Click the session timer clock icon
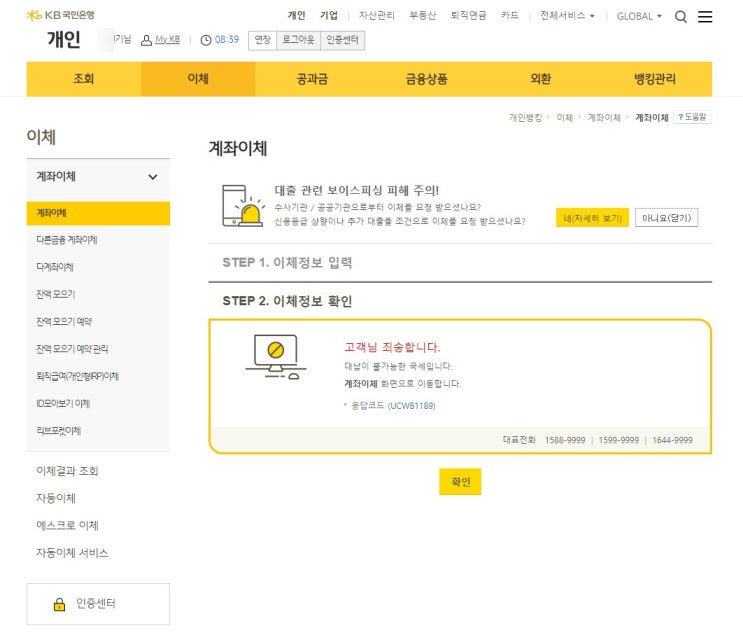 pyautogui.click(x=206, y=40)
